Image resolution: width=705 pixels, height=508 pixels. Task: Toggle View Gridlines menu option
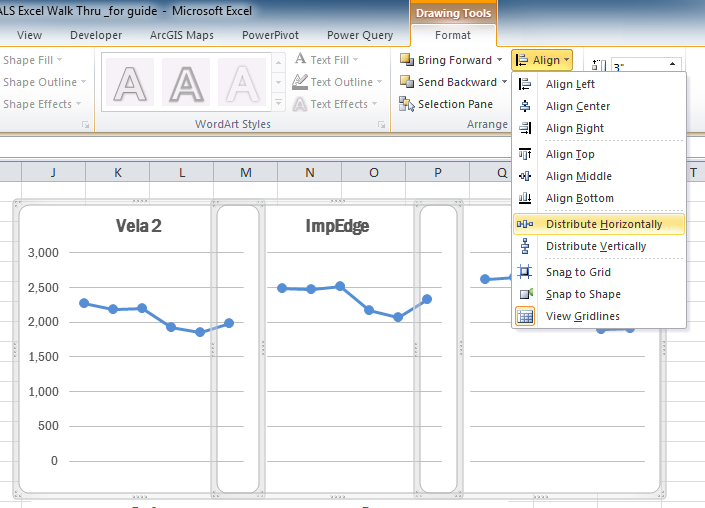tap(599, 316)
